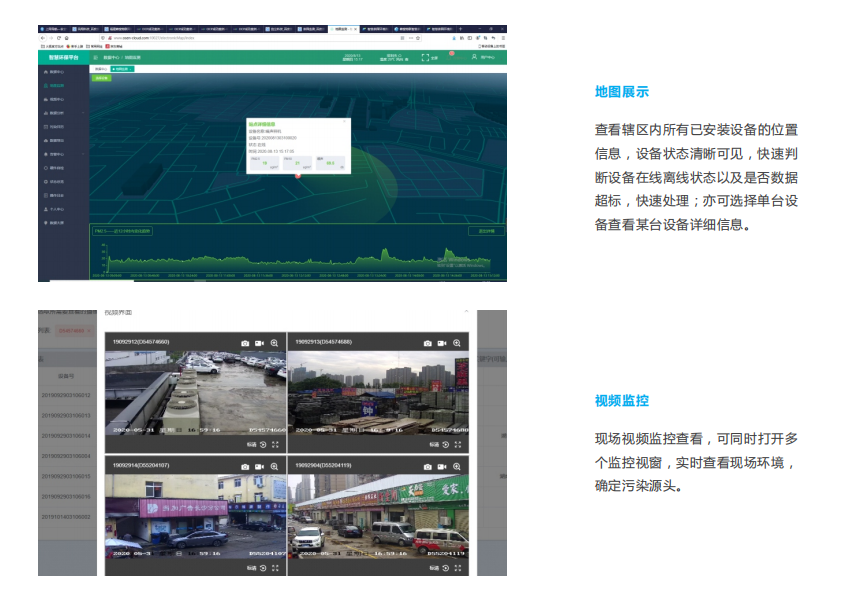850x593 pixels.
Task: Zoom into feed 19092912(D54574660)
Action: (274, 343)
